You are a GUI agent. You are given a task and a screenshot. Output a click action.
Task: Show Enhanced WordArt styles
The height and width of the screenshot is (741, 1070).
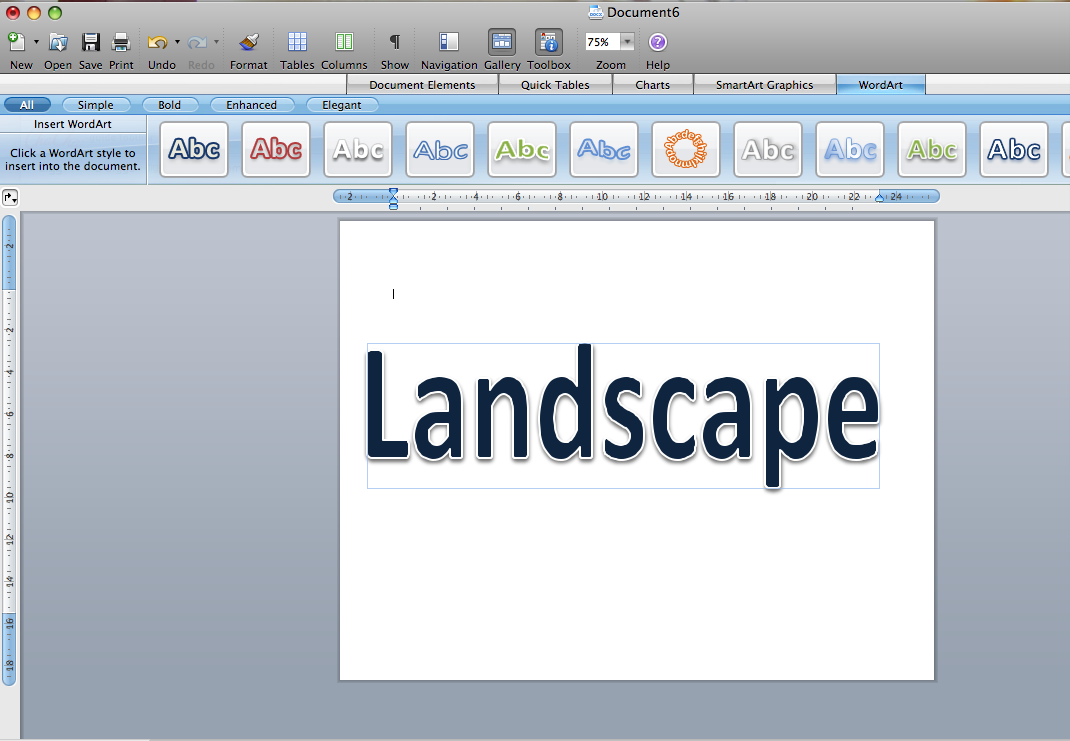click(x=252, y=104)
